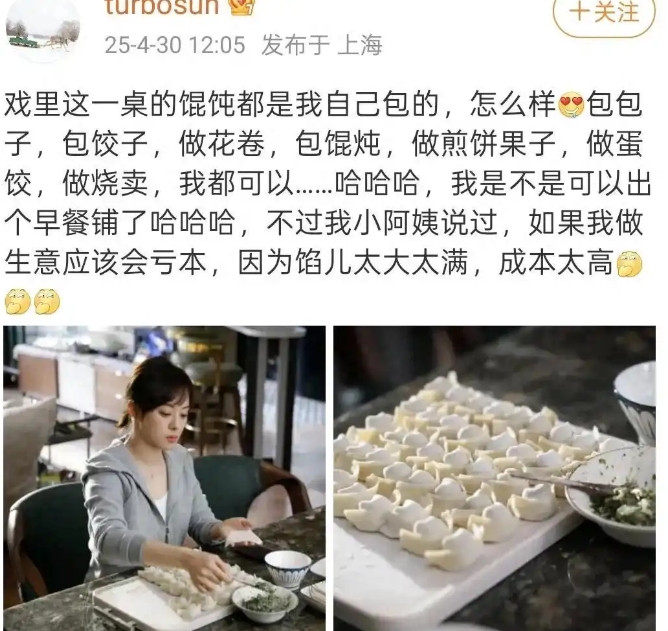Click the first thinking emoji on last line
The height and width of the screenshot is (631, 668).
click(x=18, y=302)
